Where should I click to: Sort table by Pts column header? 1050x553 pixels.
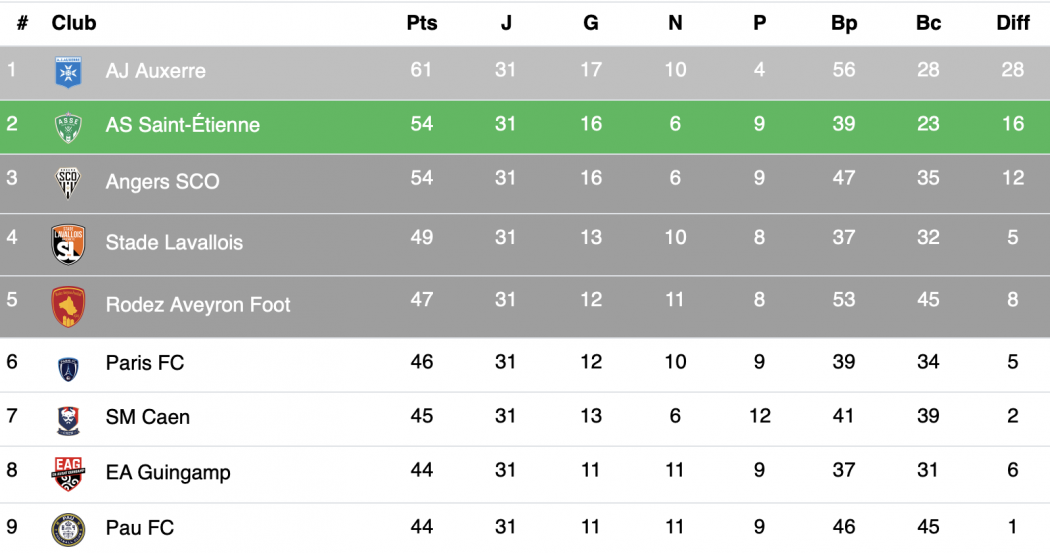pos(422,23)
